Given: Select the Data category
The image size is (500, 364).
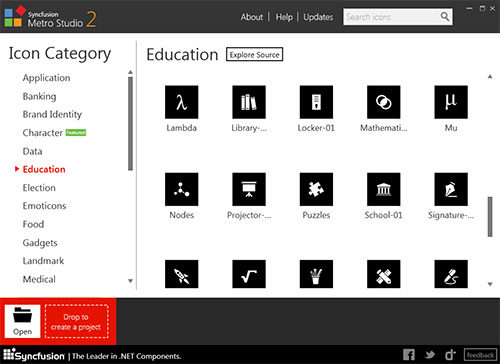Looking at the screenshot, I should tap(32, 151).
